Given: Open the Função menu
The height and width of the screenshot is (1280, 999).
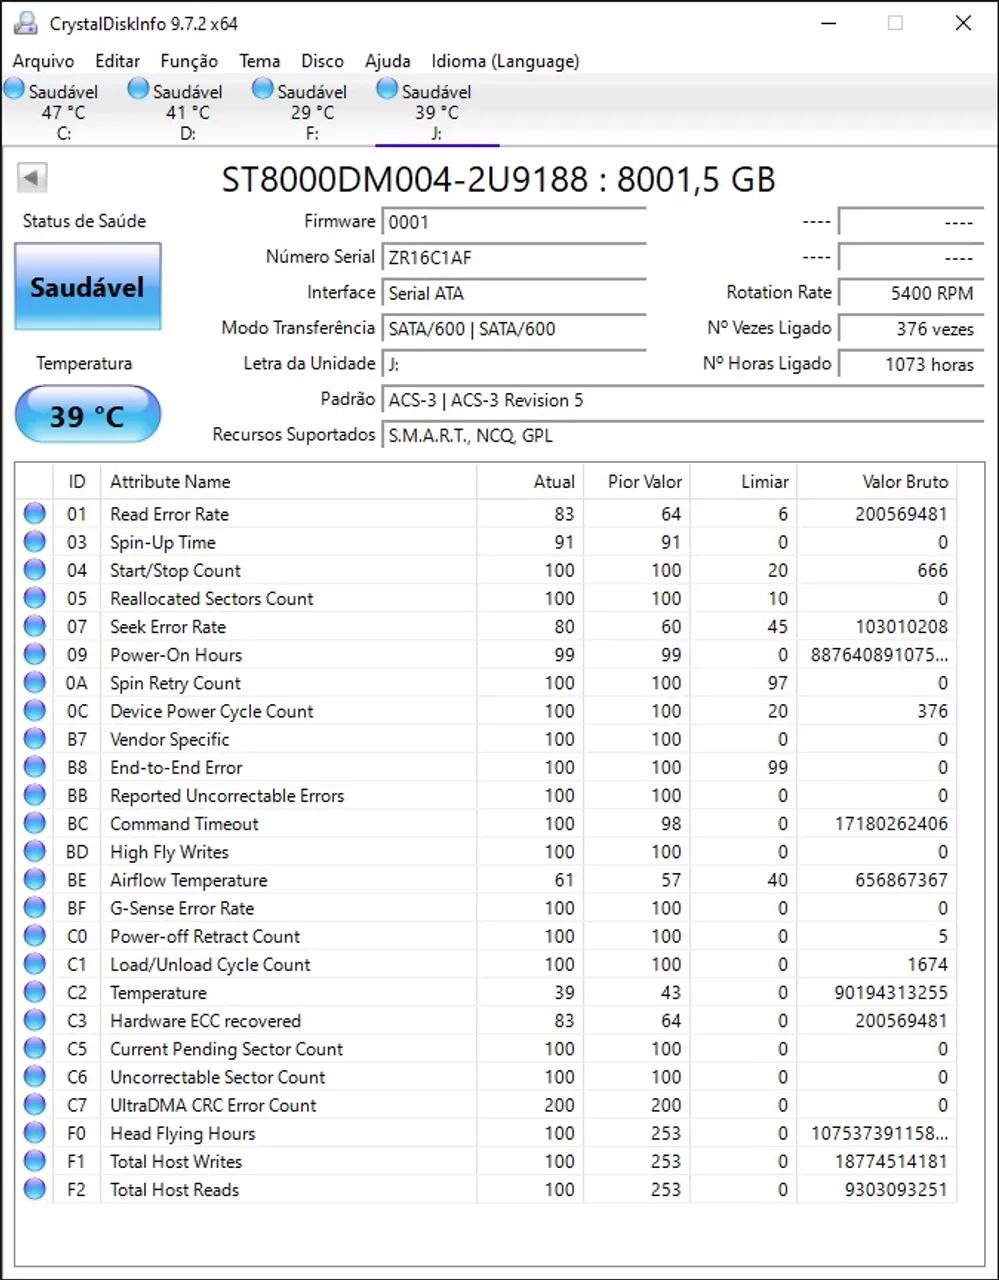Looking at the screenshot, I should 189,61.
